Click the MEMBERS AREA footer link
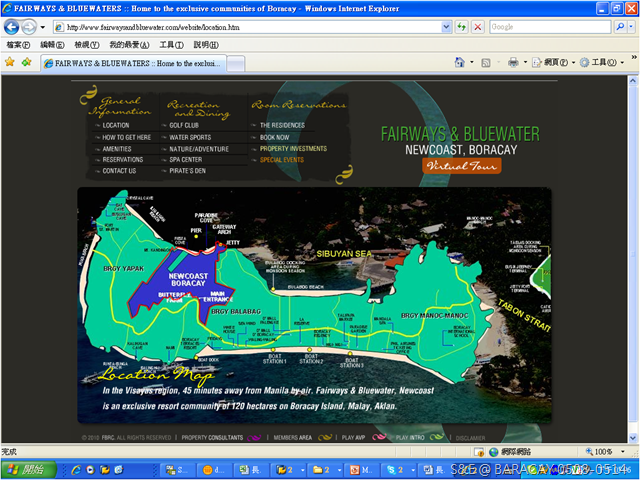The height and width of the screenshot is (480, 640). point(292,438)
